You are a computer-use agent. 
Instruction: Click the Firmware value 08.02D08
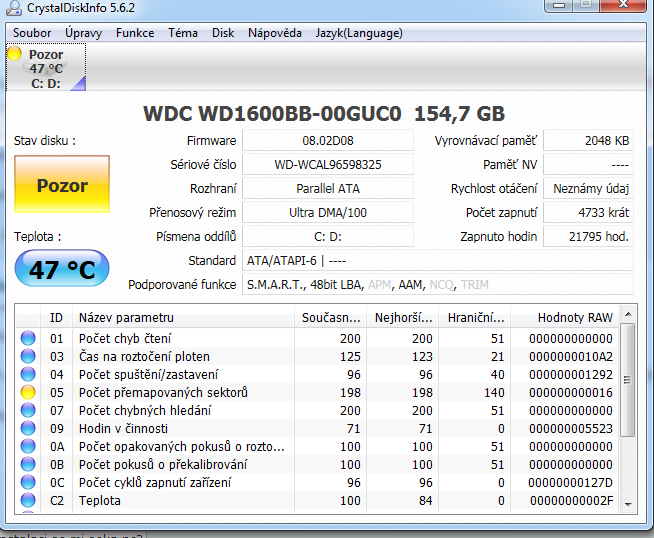pos(328,141)
